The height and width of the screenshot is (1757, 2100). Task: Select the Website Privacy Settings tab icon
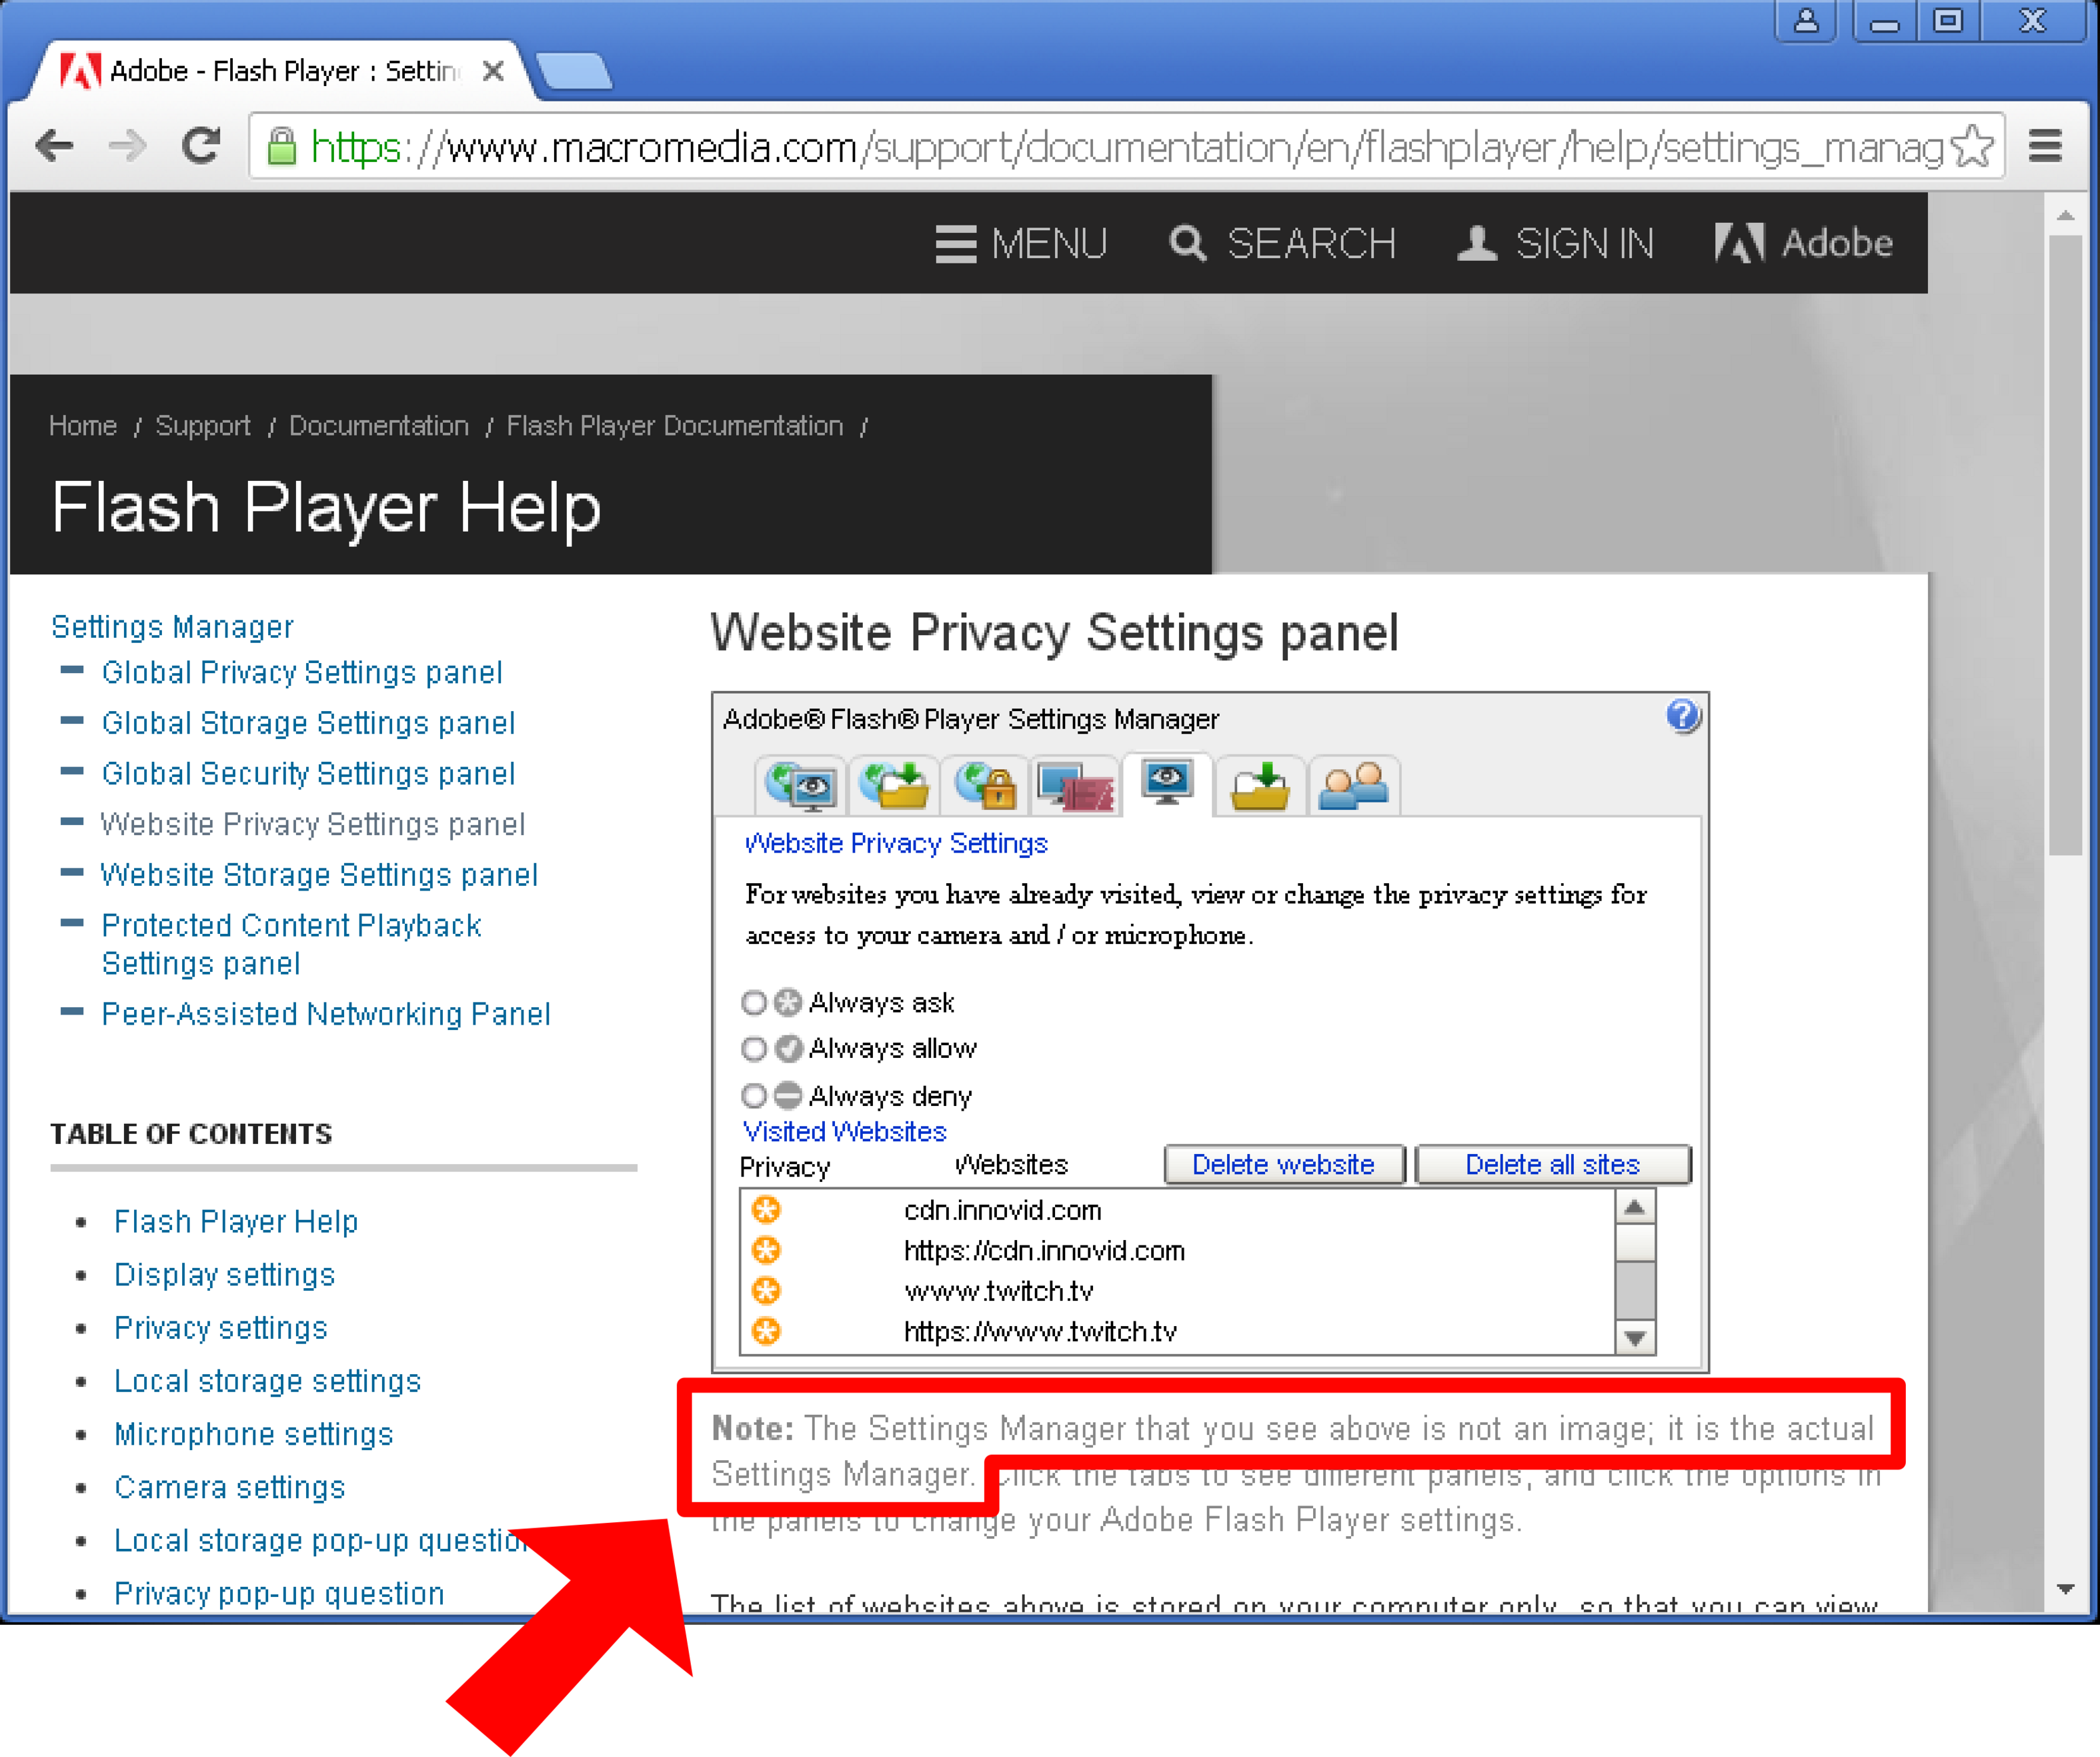[x=1167, y=784]
